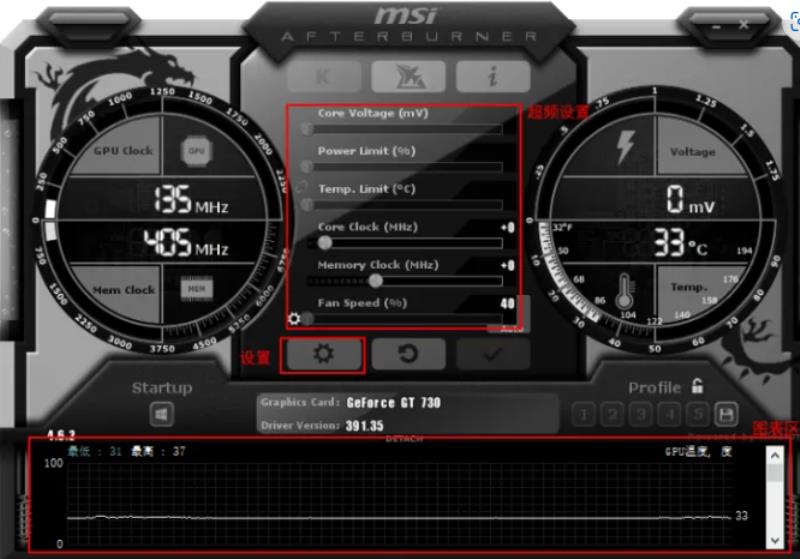Screen dimensions: 800x559
Task: Click the GPU Clock label
Action: click(x=123, y=151)
